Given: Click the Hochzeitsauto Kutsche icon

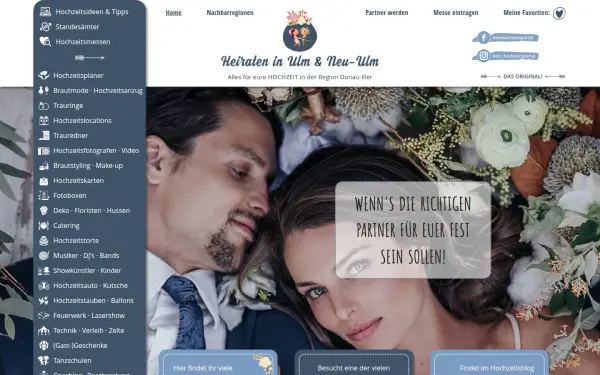Looking at the screenshot, I should [44, 285].
